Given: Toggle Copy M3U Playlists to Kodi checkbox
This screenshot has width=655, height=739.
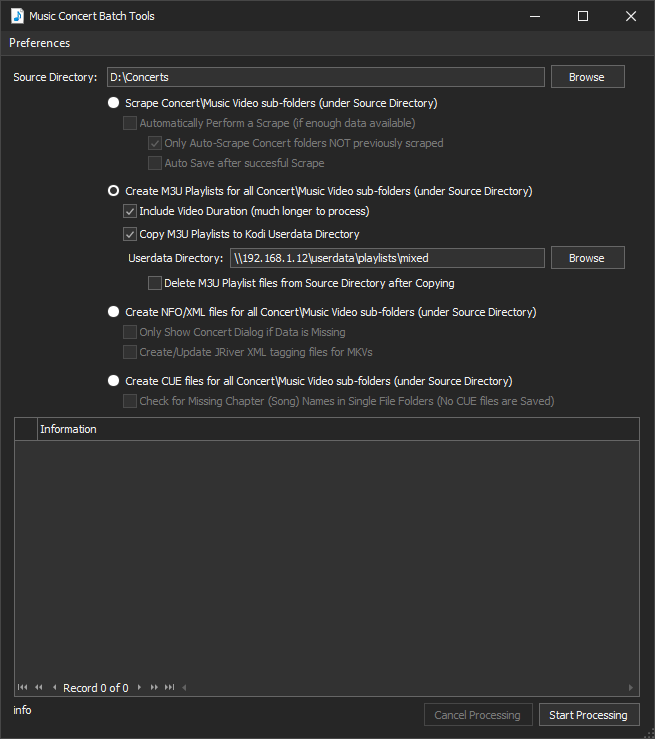Looking at the screenshot, I should pos(129,234).
